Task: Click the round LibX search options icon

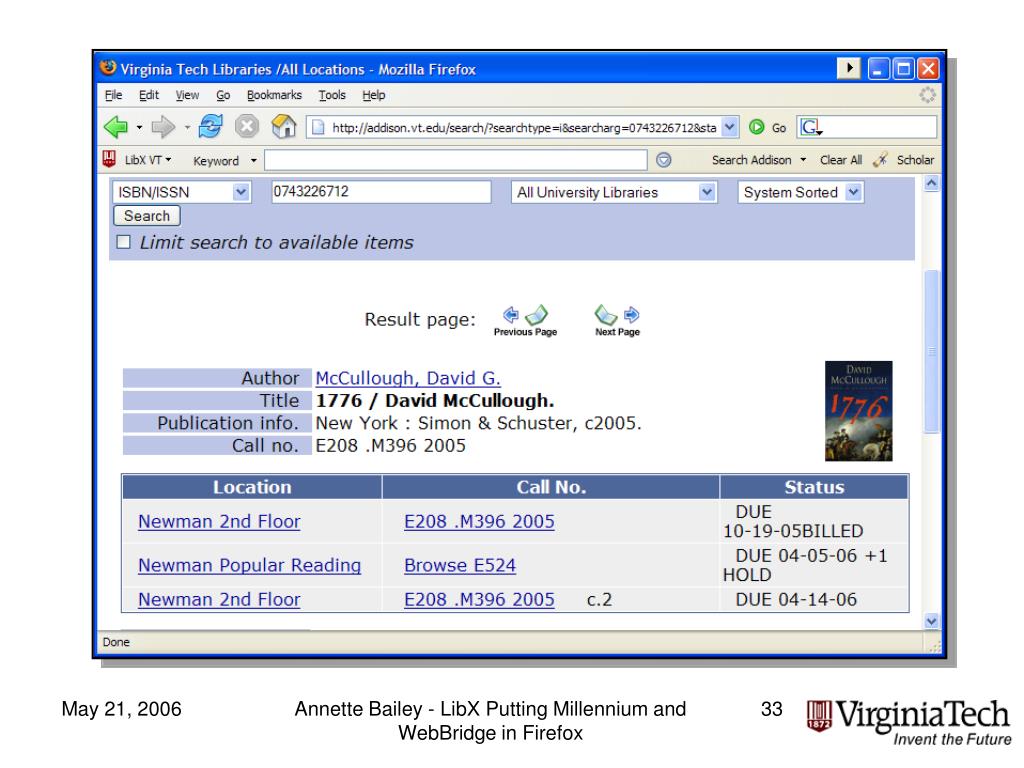Action: (x=664, y=160)
